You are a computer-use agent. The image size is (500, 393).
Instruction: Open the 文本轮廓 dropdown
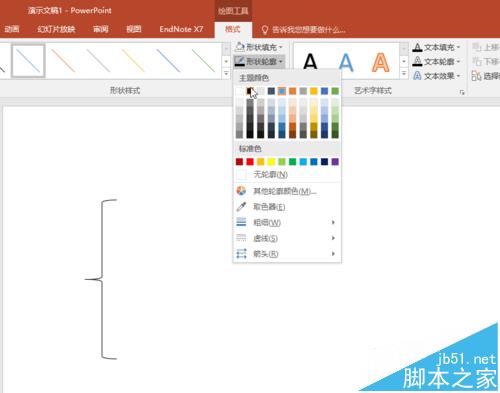tap(436, 62)
